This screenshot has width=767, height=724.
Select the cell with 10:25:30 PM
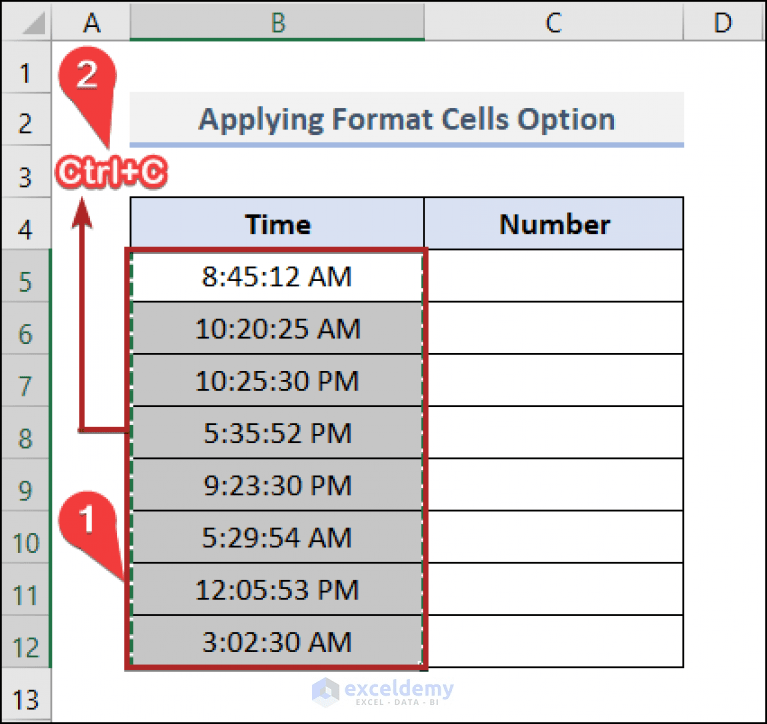277,380
